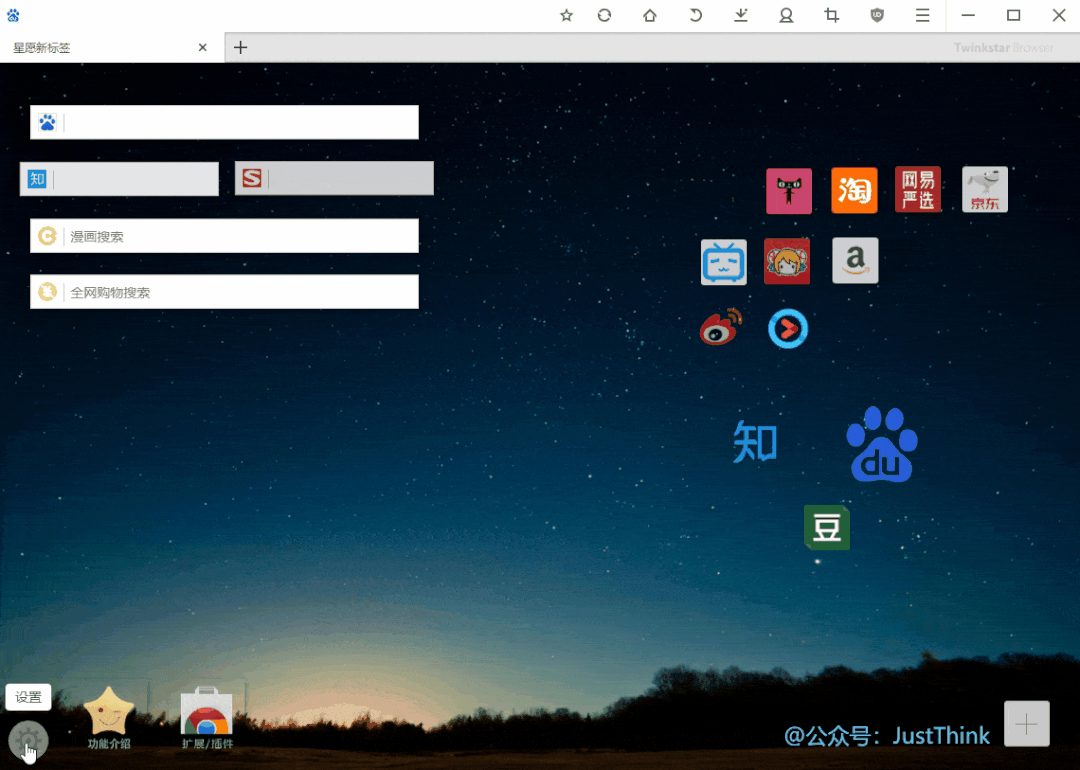Click the Zhihu search input field
The image size is (1080, 770).
tap(119, 179)
